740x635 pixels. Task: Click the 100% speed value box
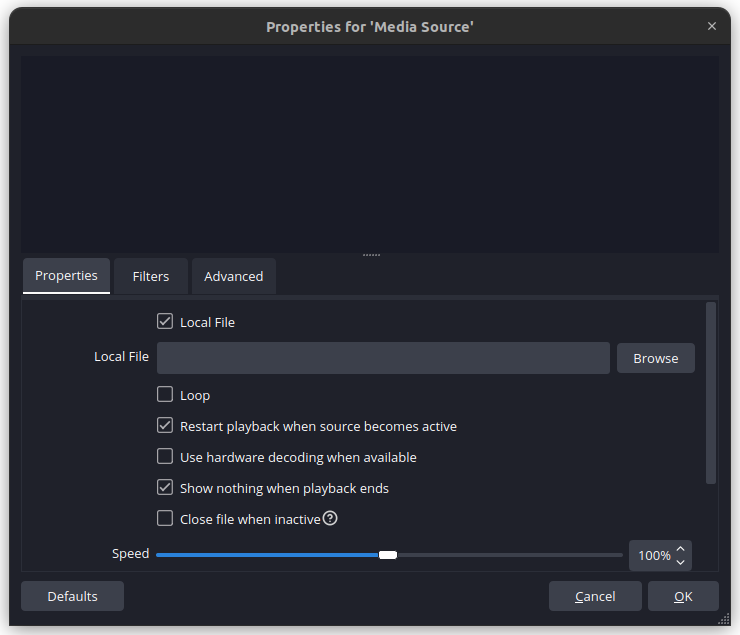coord(660,556)
